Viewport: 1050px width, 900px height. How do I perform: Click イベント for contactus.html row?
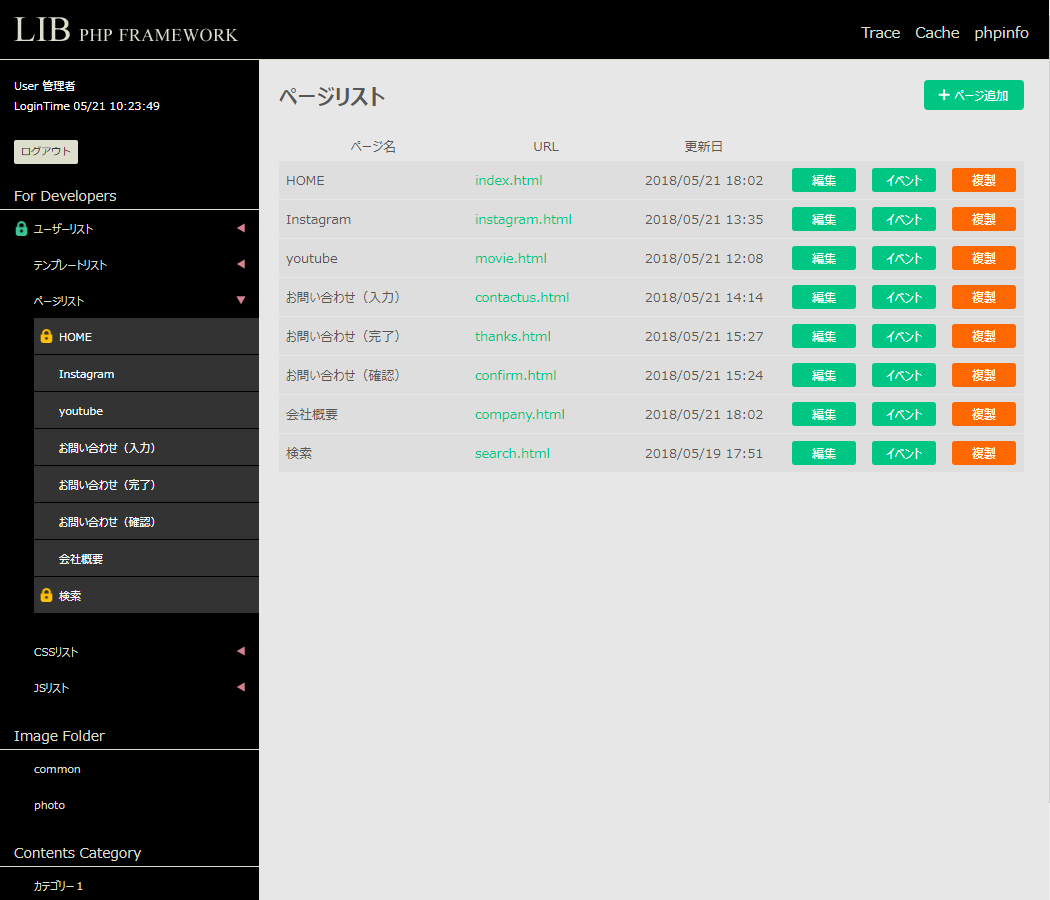904,297
